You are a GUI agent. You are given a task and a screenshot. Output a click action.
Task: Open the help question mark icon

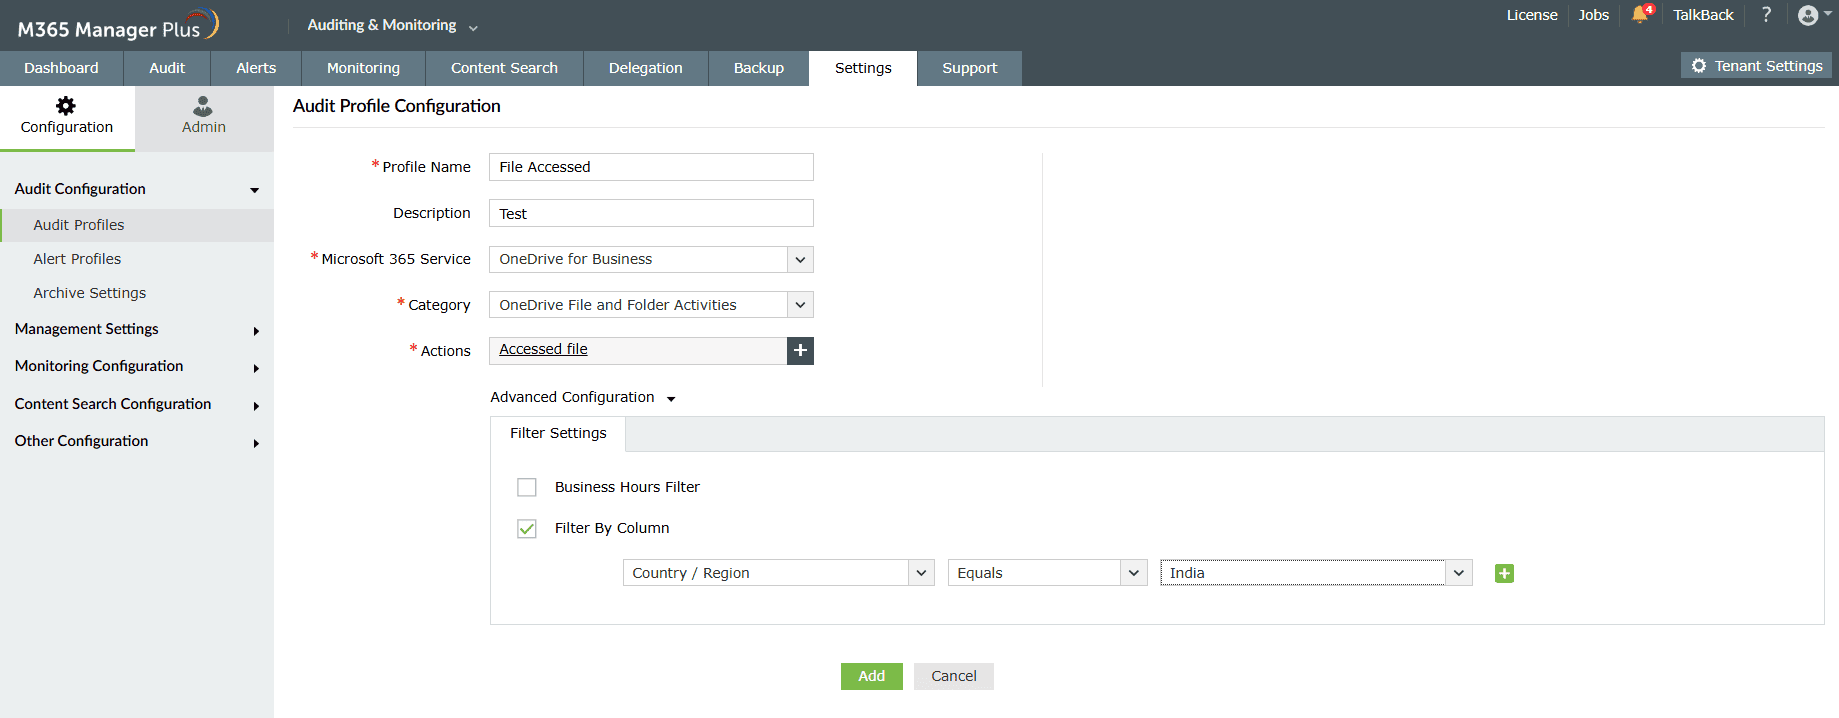pyautogui.click(x=1766, y=14)
